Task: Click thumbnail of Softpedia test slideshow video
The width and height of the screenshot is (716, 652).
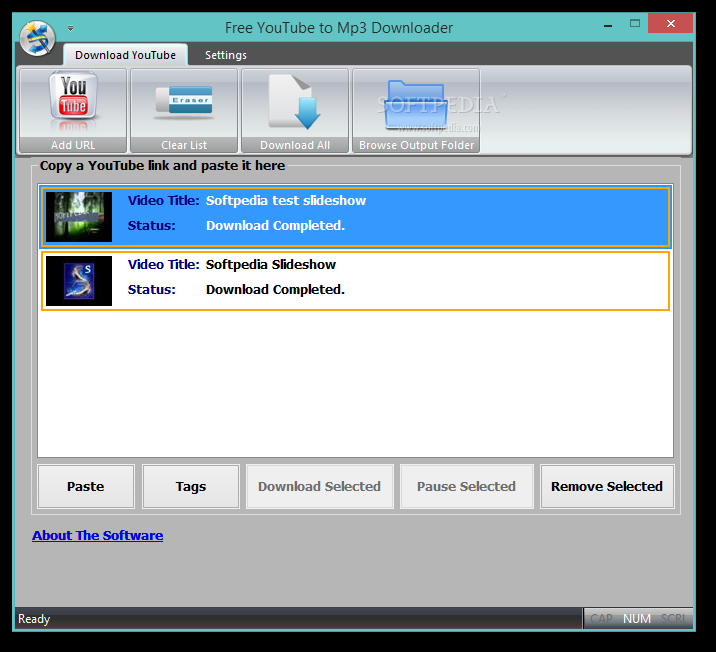Action: 79,217
